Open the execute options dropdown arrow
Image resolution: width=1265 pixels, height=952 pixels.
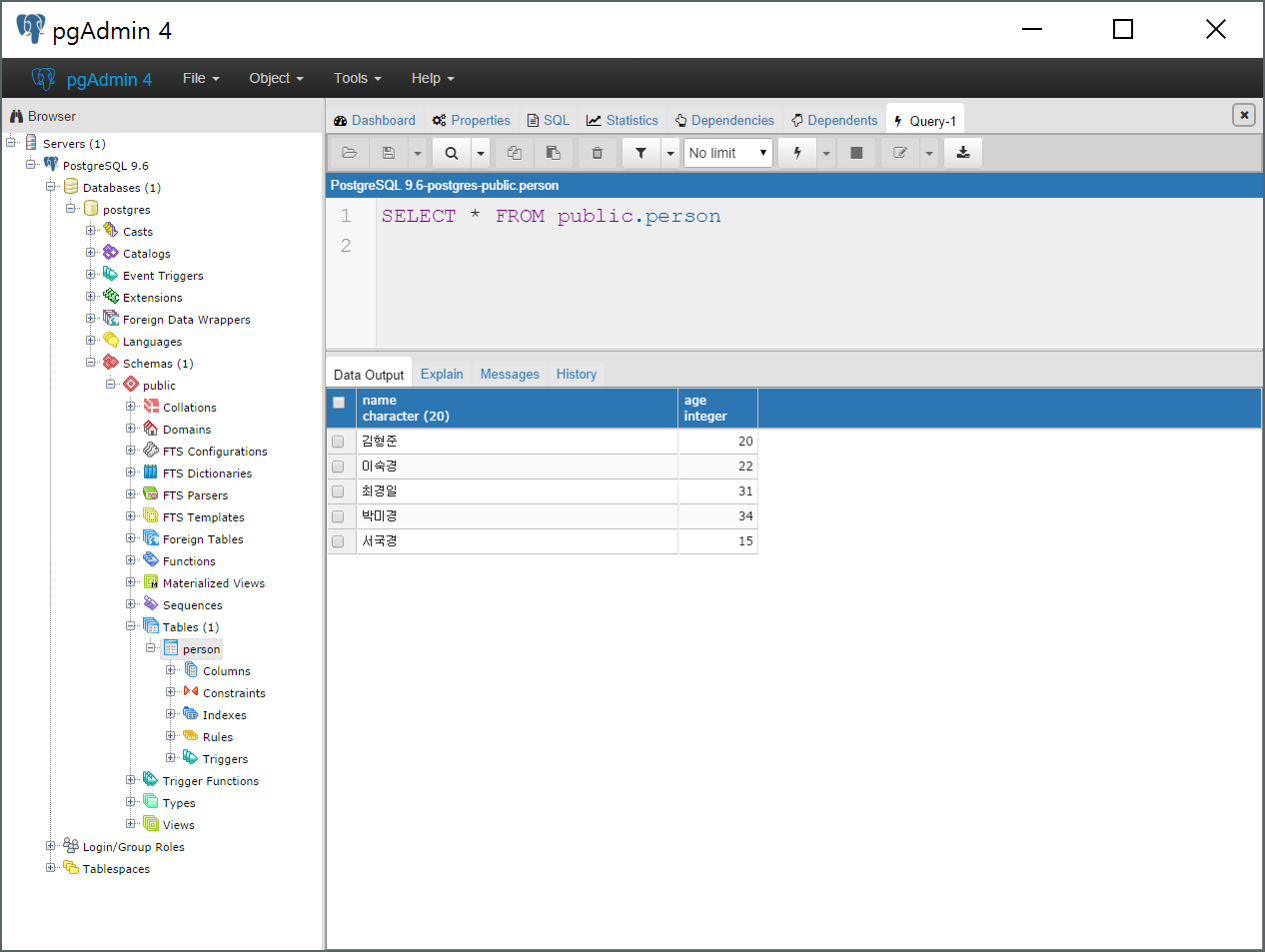pyautogui.click(x=826, y=153)
